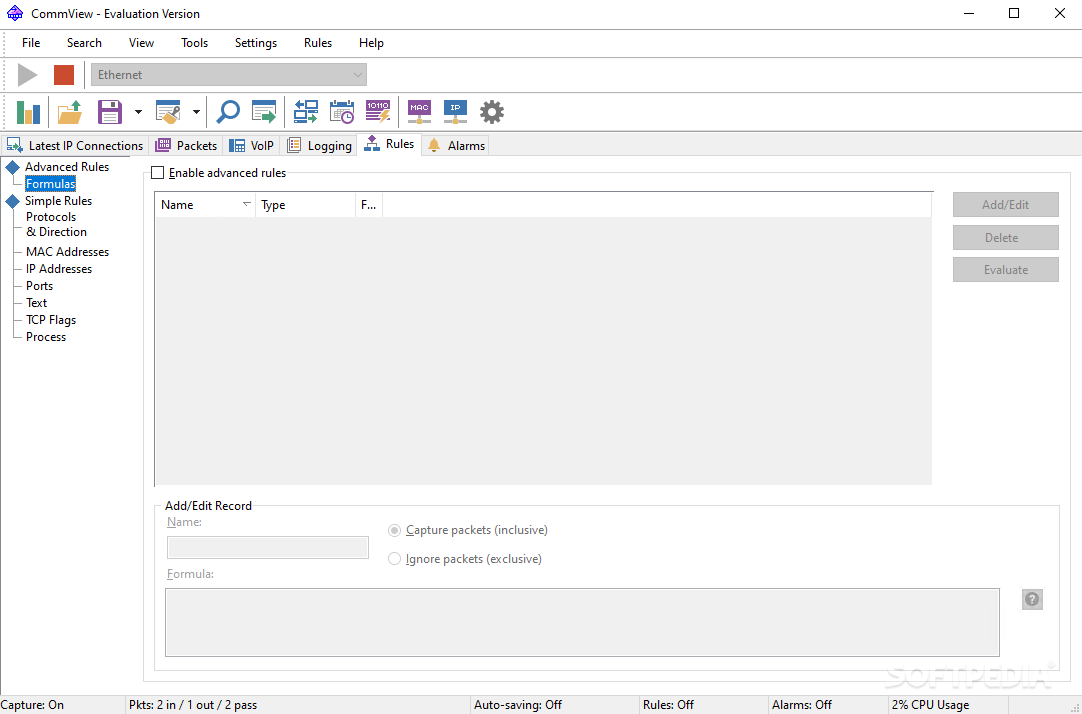Select Text in the rules tree
This screenshot has height=714, width=1082.
tap(37, 303)
